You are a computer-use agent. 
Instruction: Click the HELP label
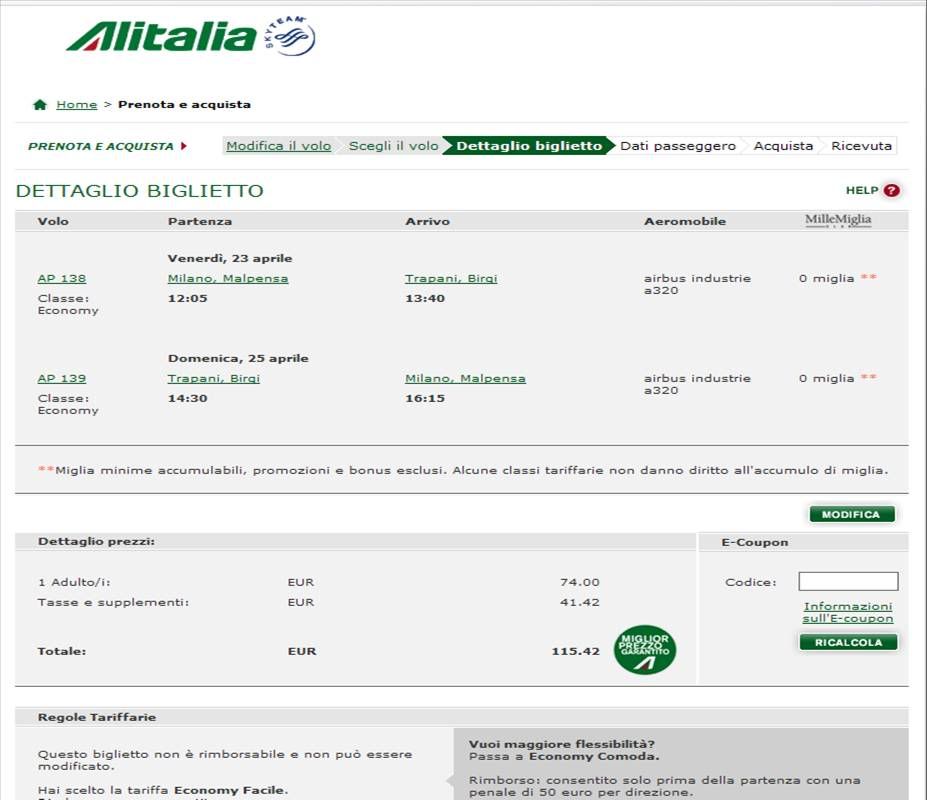click(862, 190)
